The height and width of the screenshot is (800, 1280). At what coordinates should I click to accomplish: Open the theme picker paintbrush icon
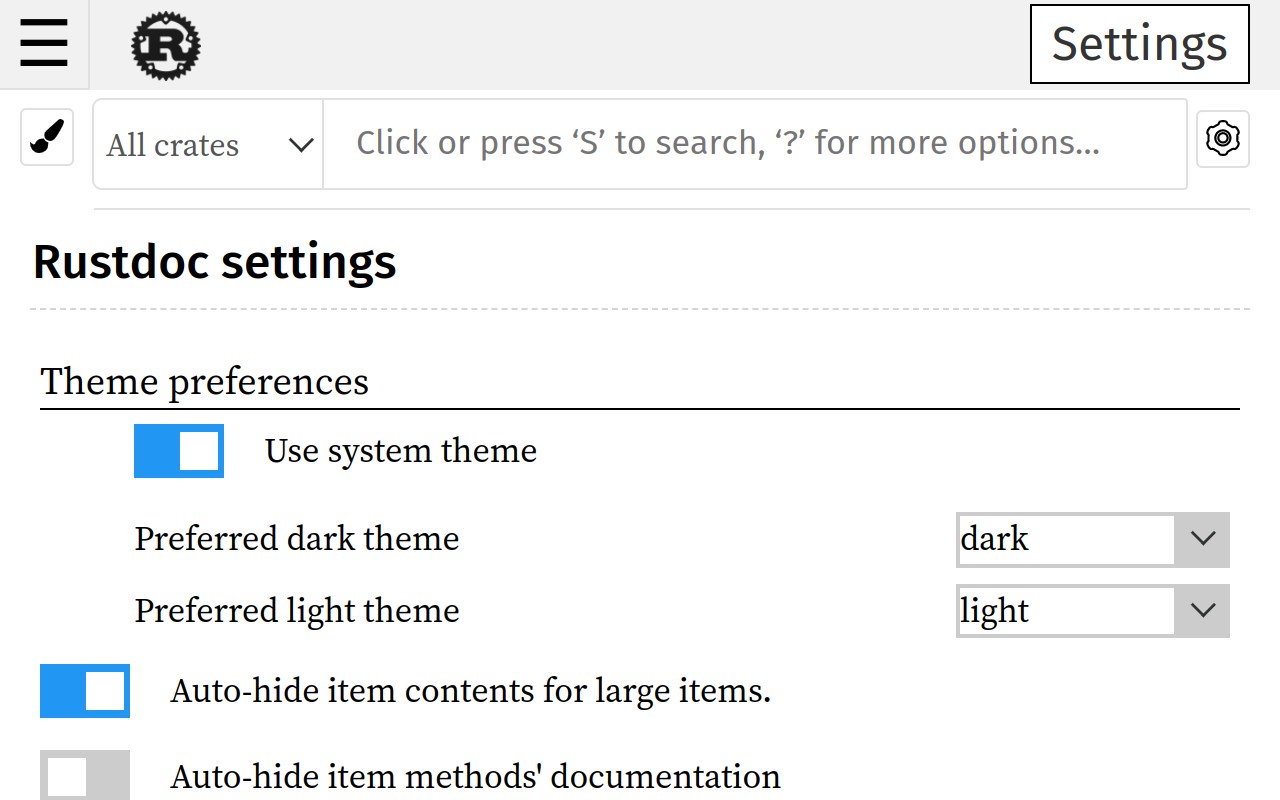[x=47, y=137]
